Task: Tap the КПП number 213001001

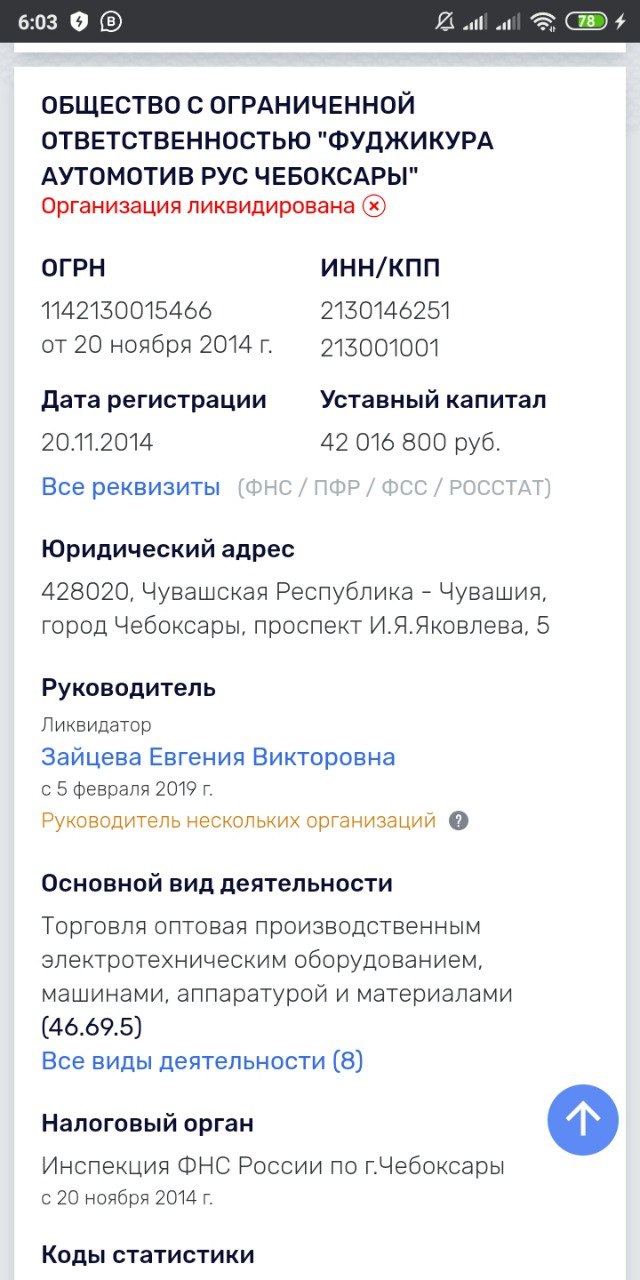Action: (380, 348)
